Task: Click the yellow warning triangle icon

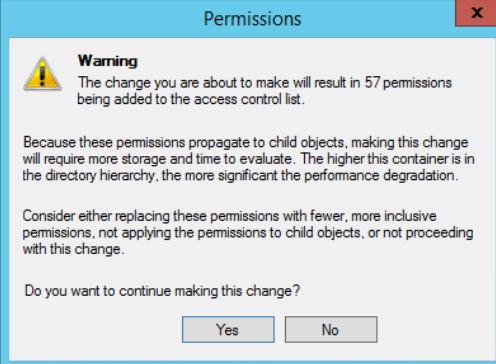Action: [x=42, y=74]
